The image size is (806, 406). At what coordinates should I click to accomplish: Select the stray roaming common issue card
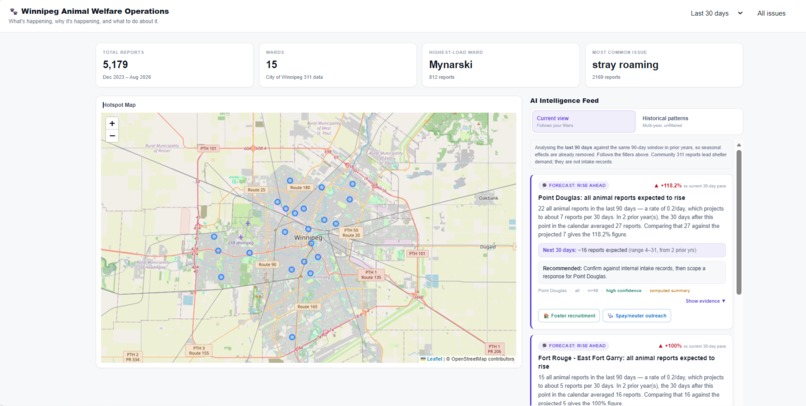click(664, 65)
